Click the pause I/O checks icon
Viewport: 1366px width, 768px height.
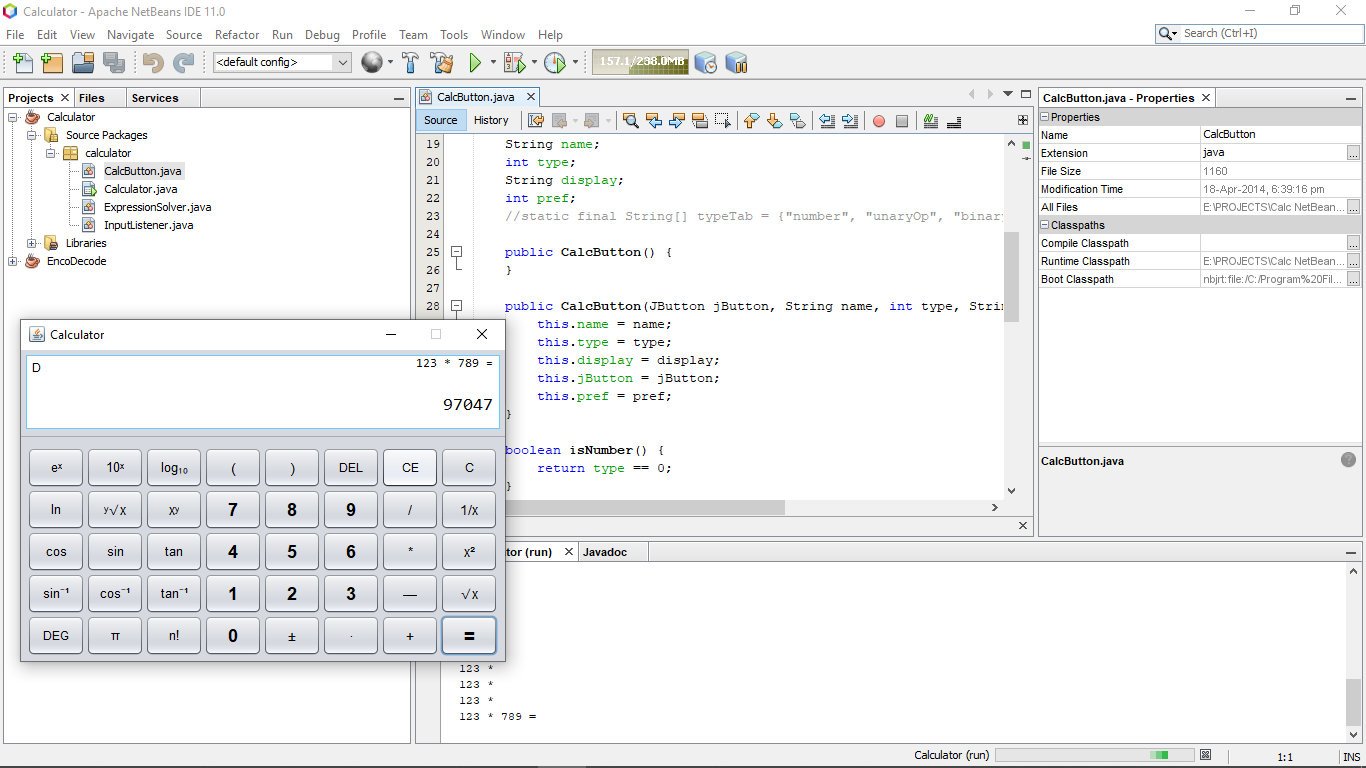(x=737, y=63)
